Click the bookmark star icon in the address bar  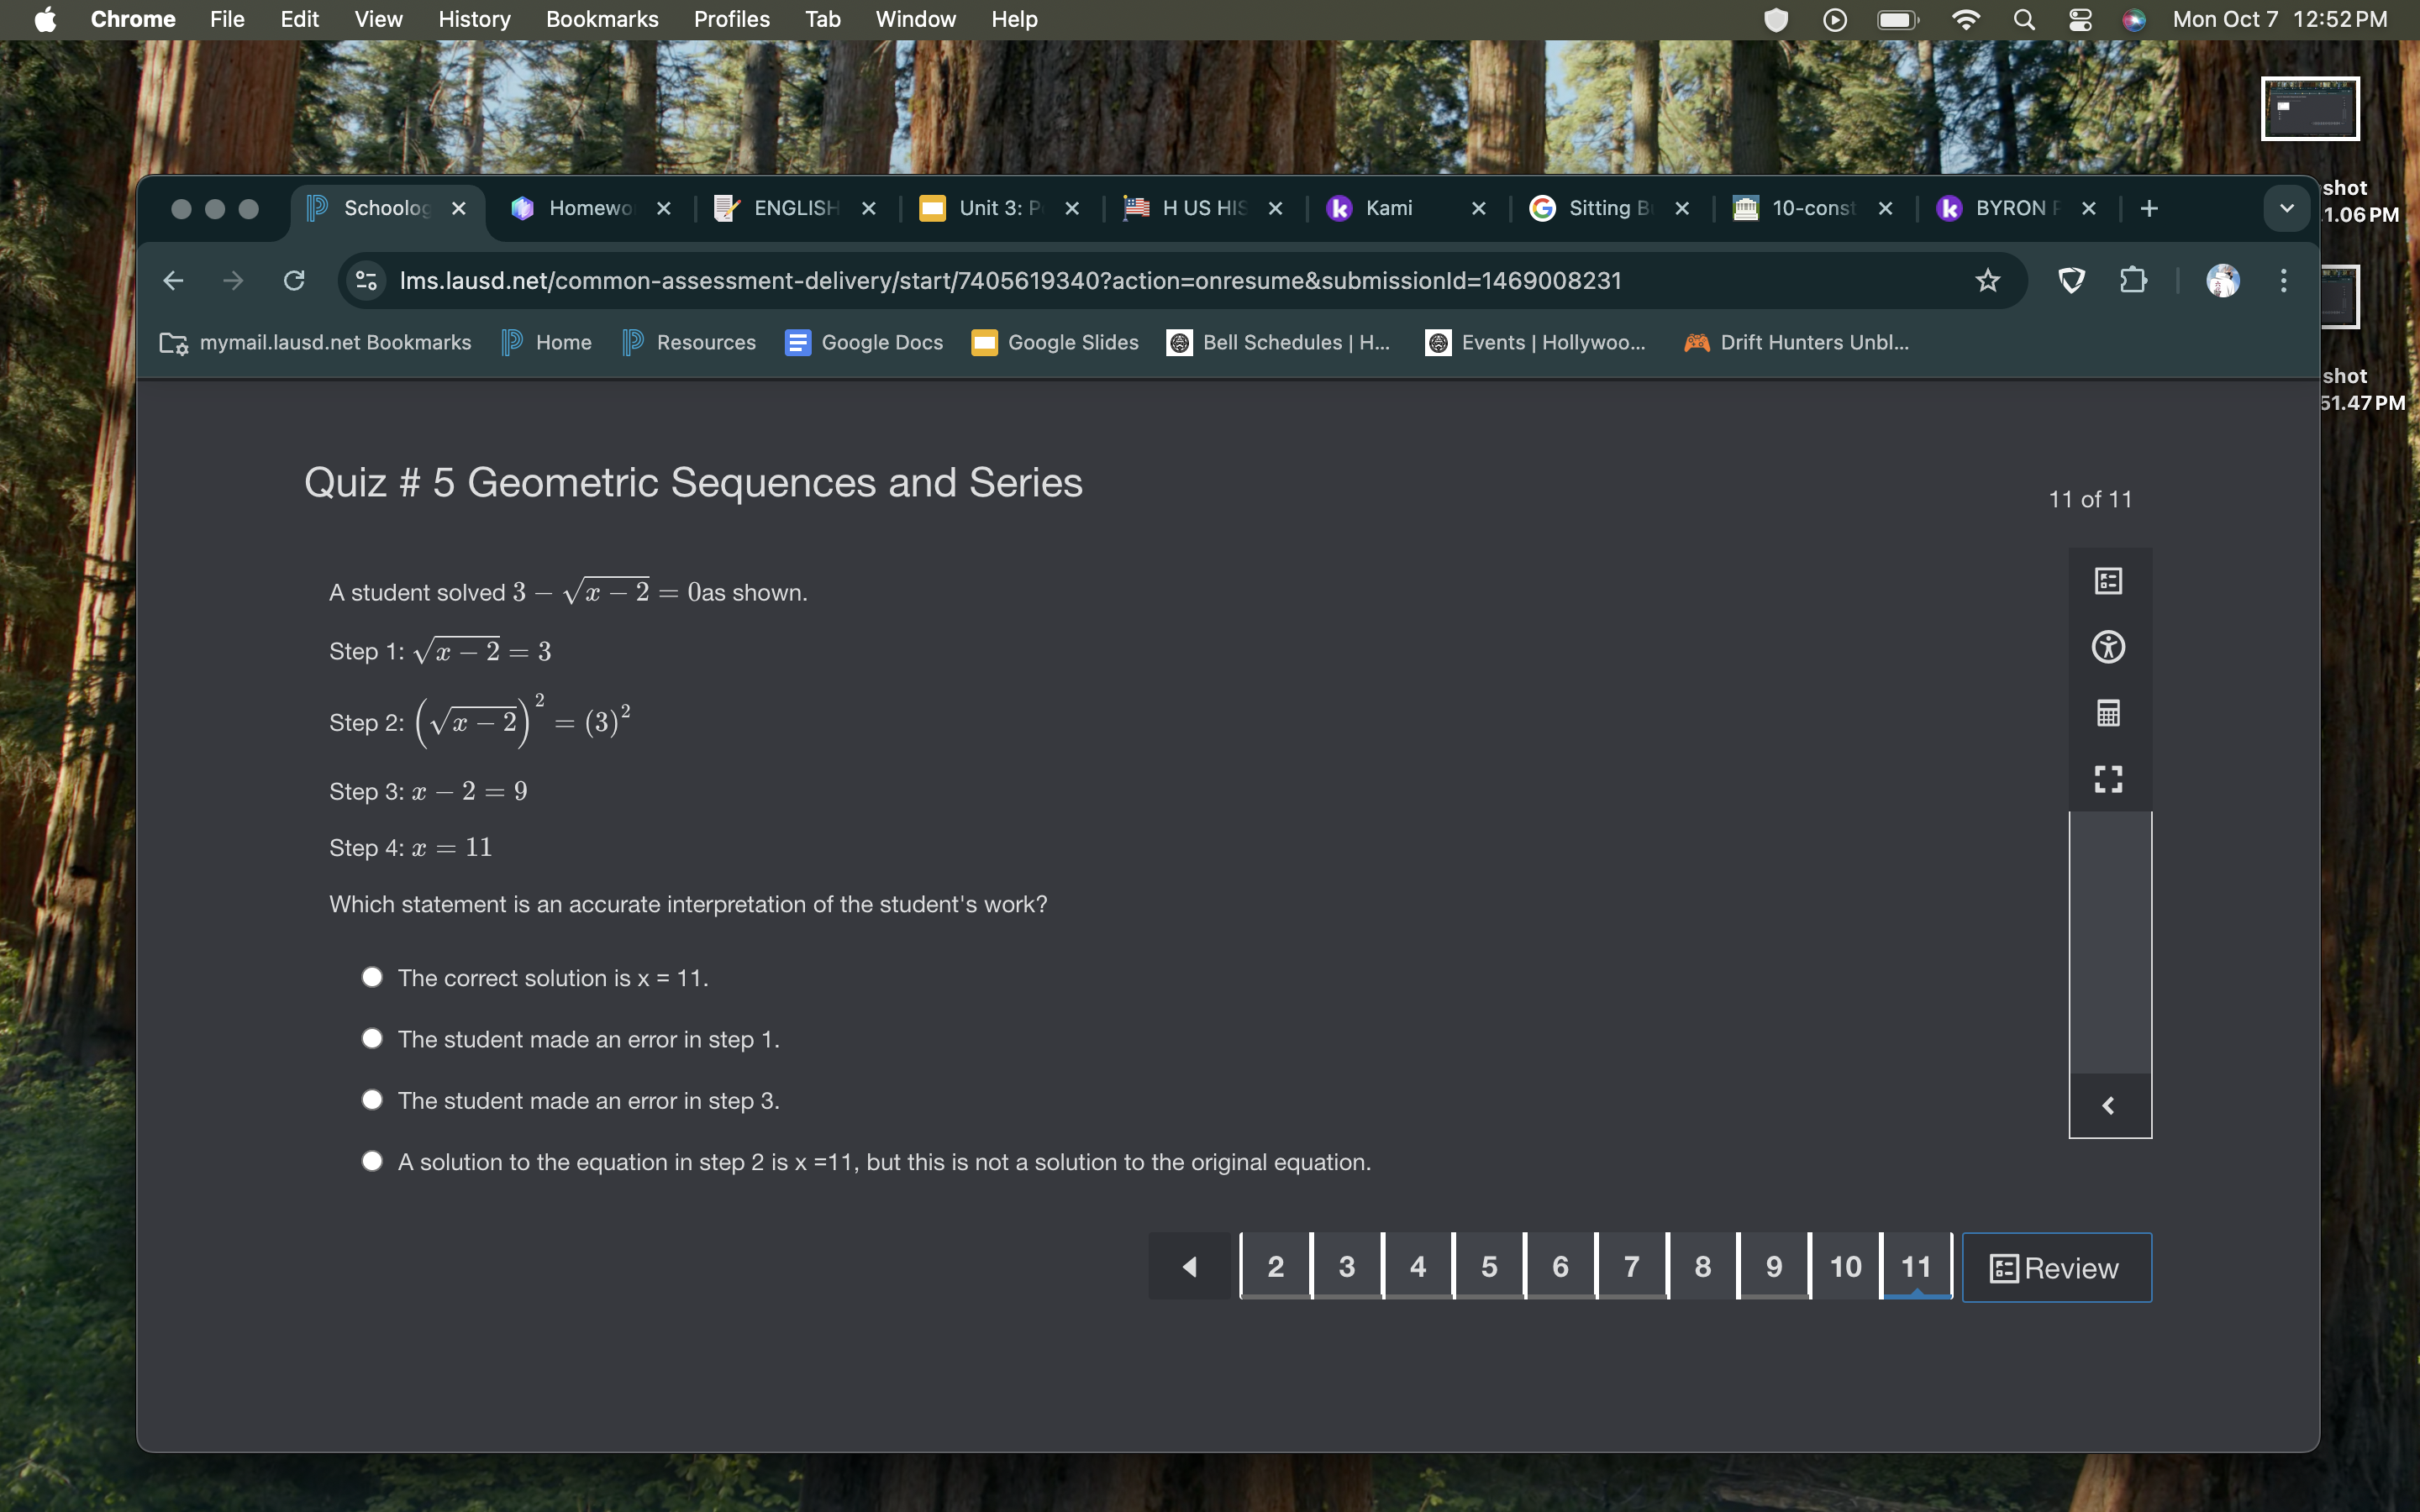click(x=1986, y=281)
